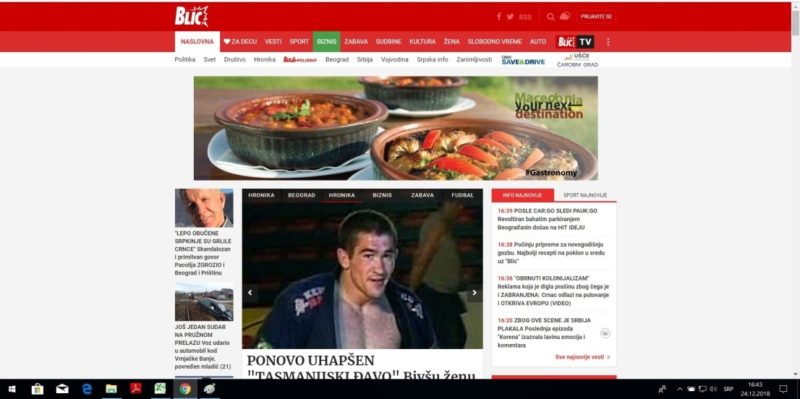Expand the three-dot more sections menu
Screen dimensions: 800x399
pos(608,42)
